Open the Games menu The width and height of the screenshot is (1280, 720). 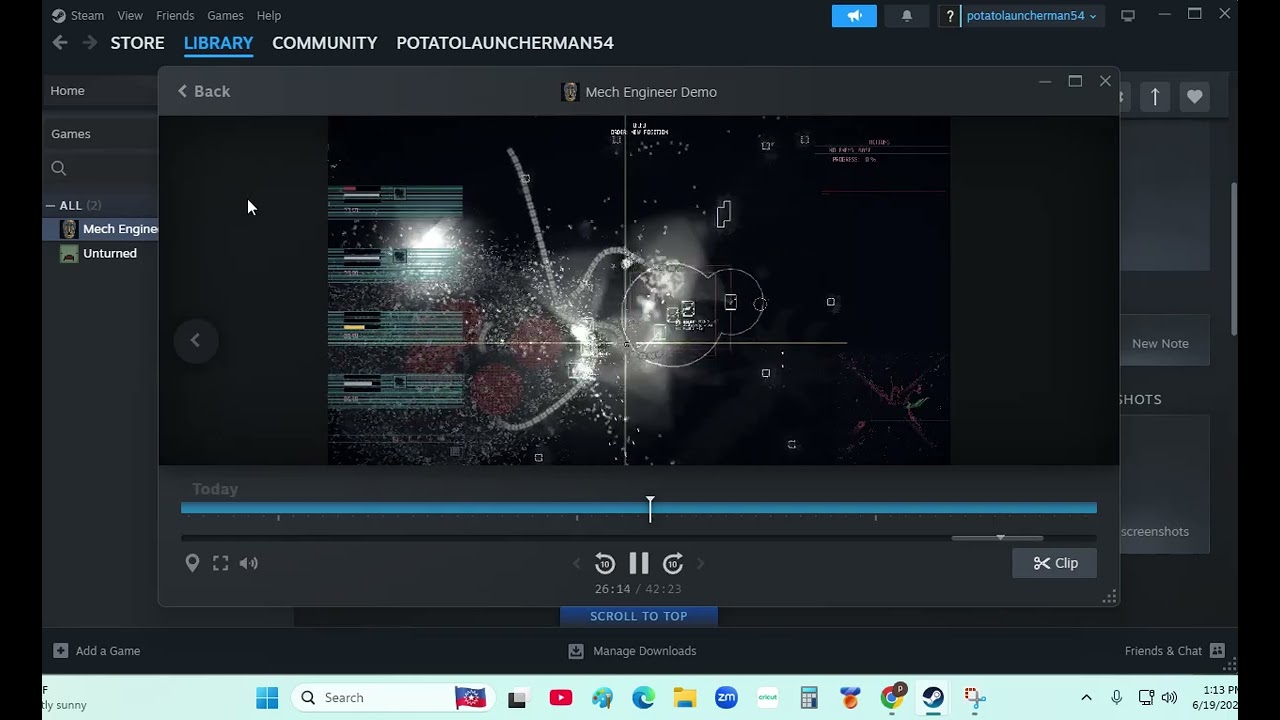[x=225, y=15]
